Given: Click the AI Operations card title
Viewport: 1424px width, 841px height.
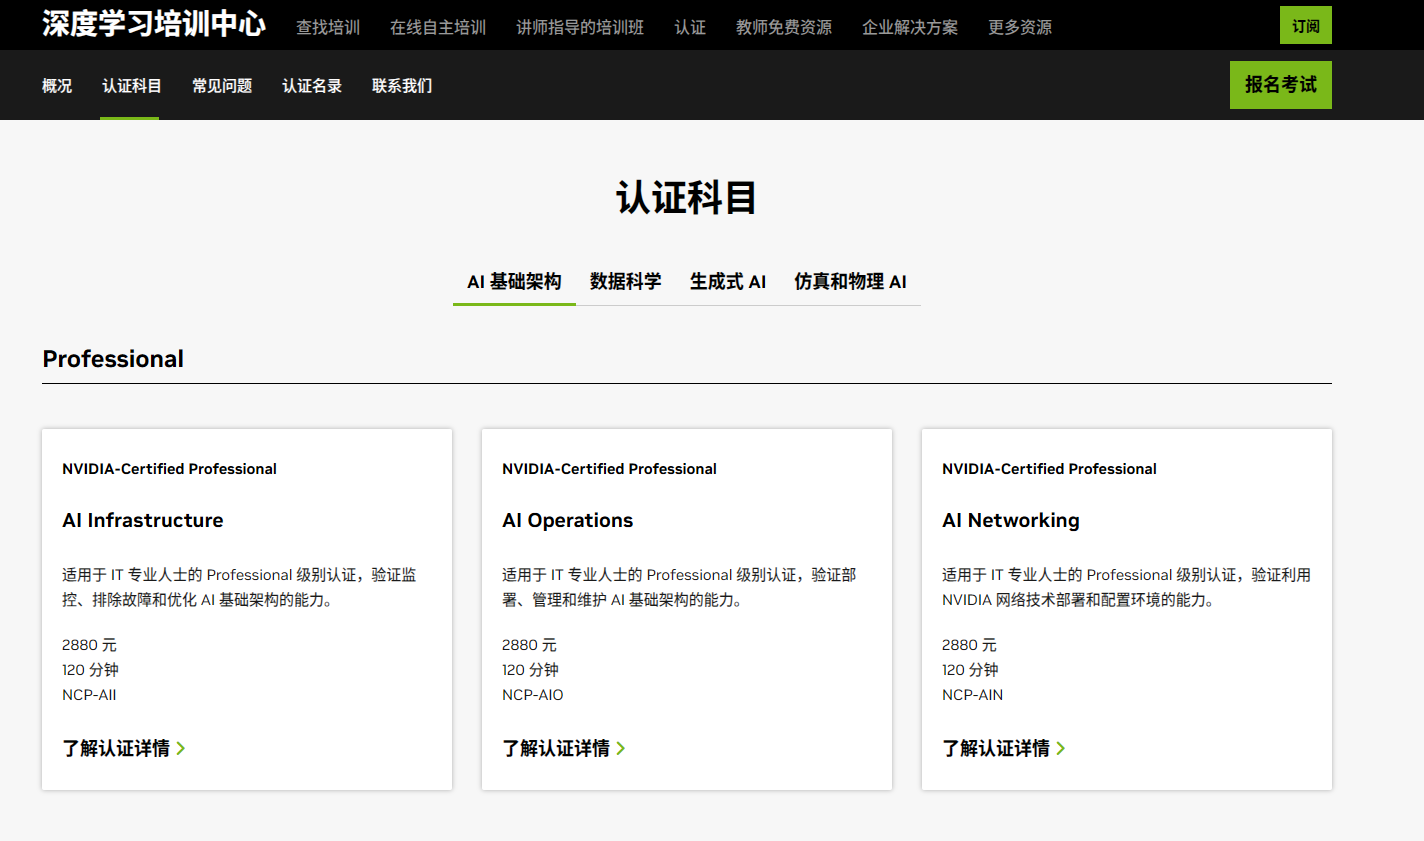Looking at the screenshot, I should coord(568,520).
